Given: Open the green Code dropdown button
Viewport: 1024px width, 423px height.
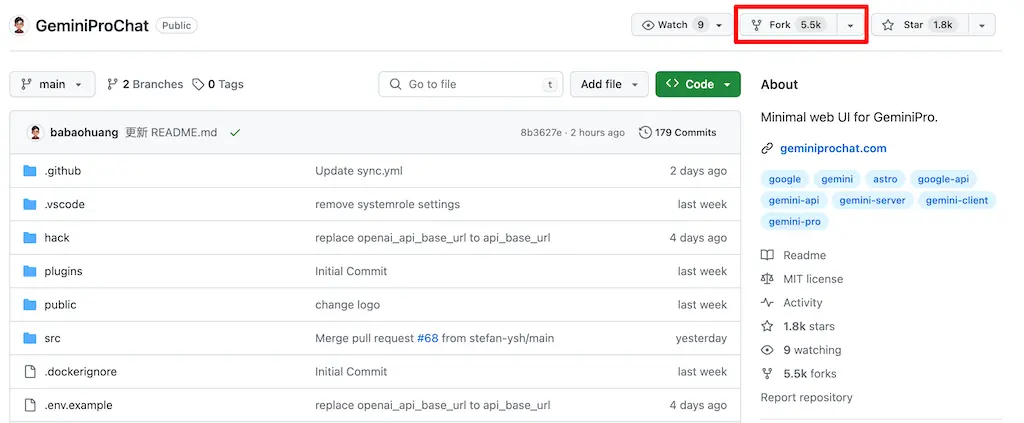Looking at the screenshot, I should click(698, 84).
